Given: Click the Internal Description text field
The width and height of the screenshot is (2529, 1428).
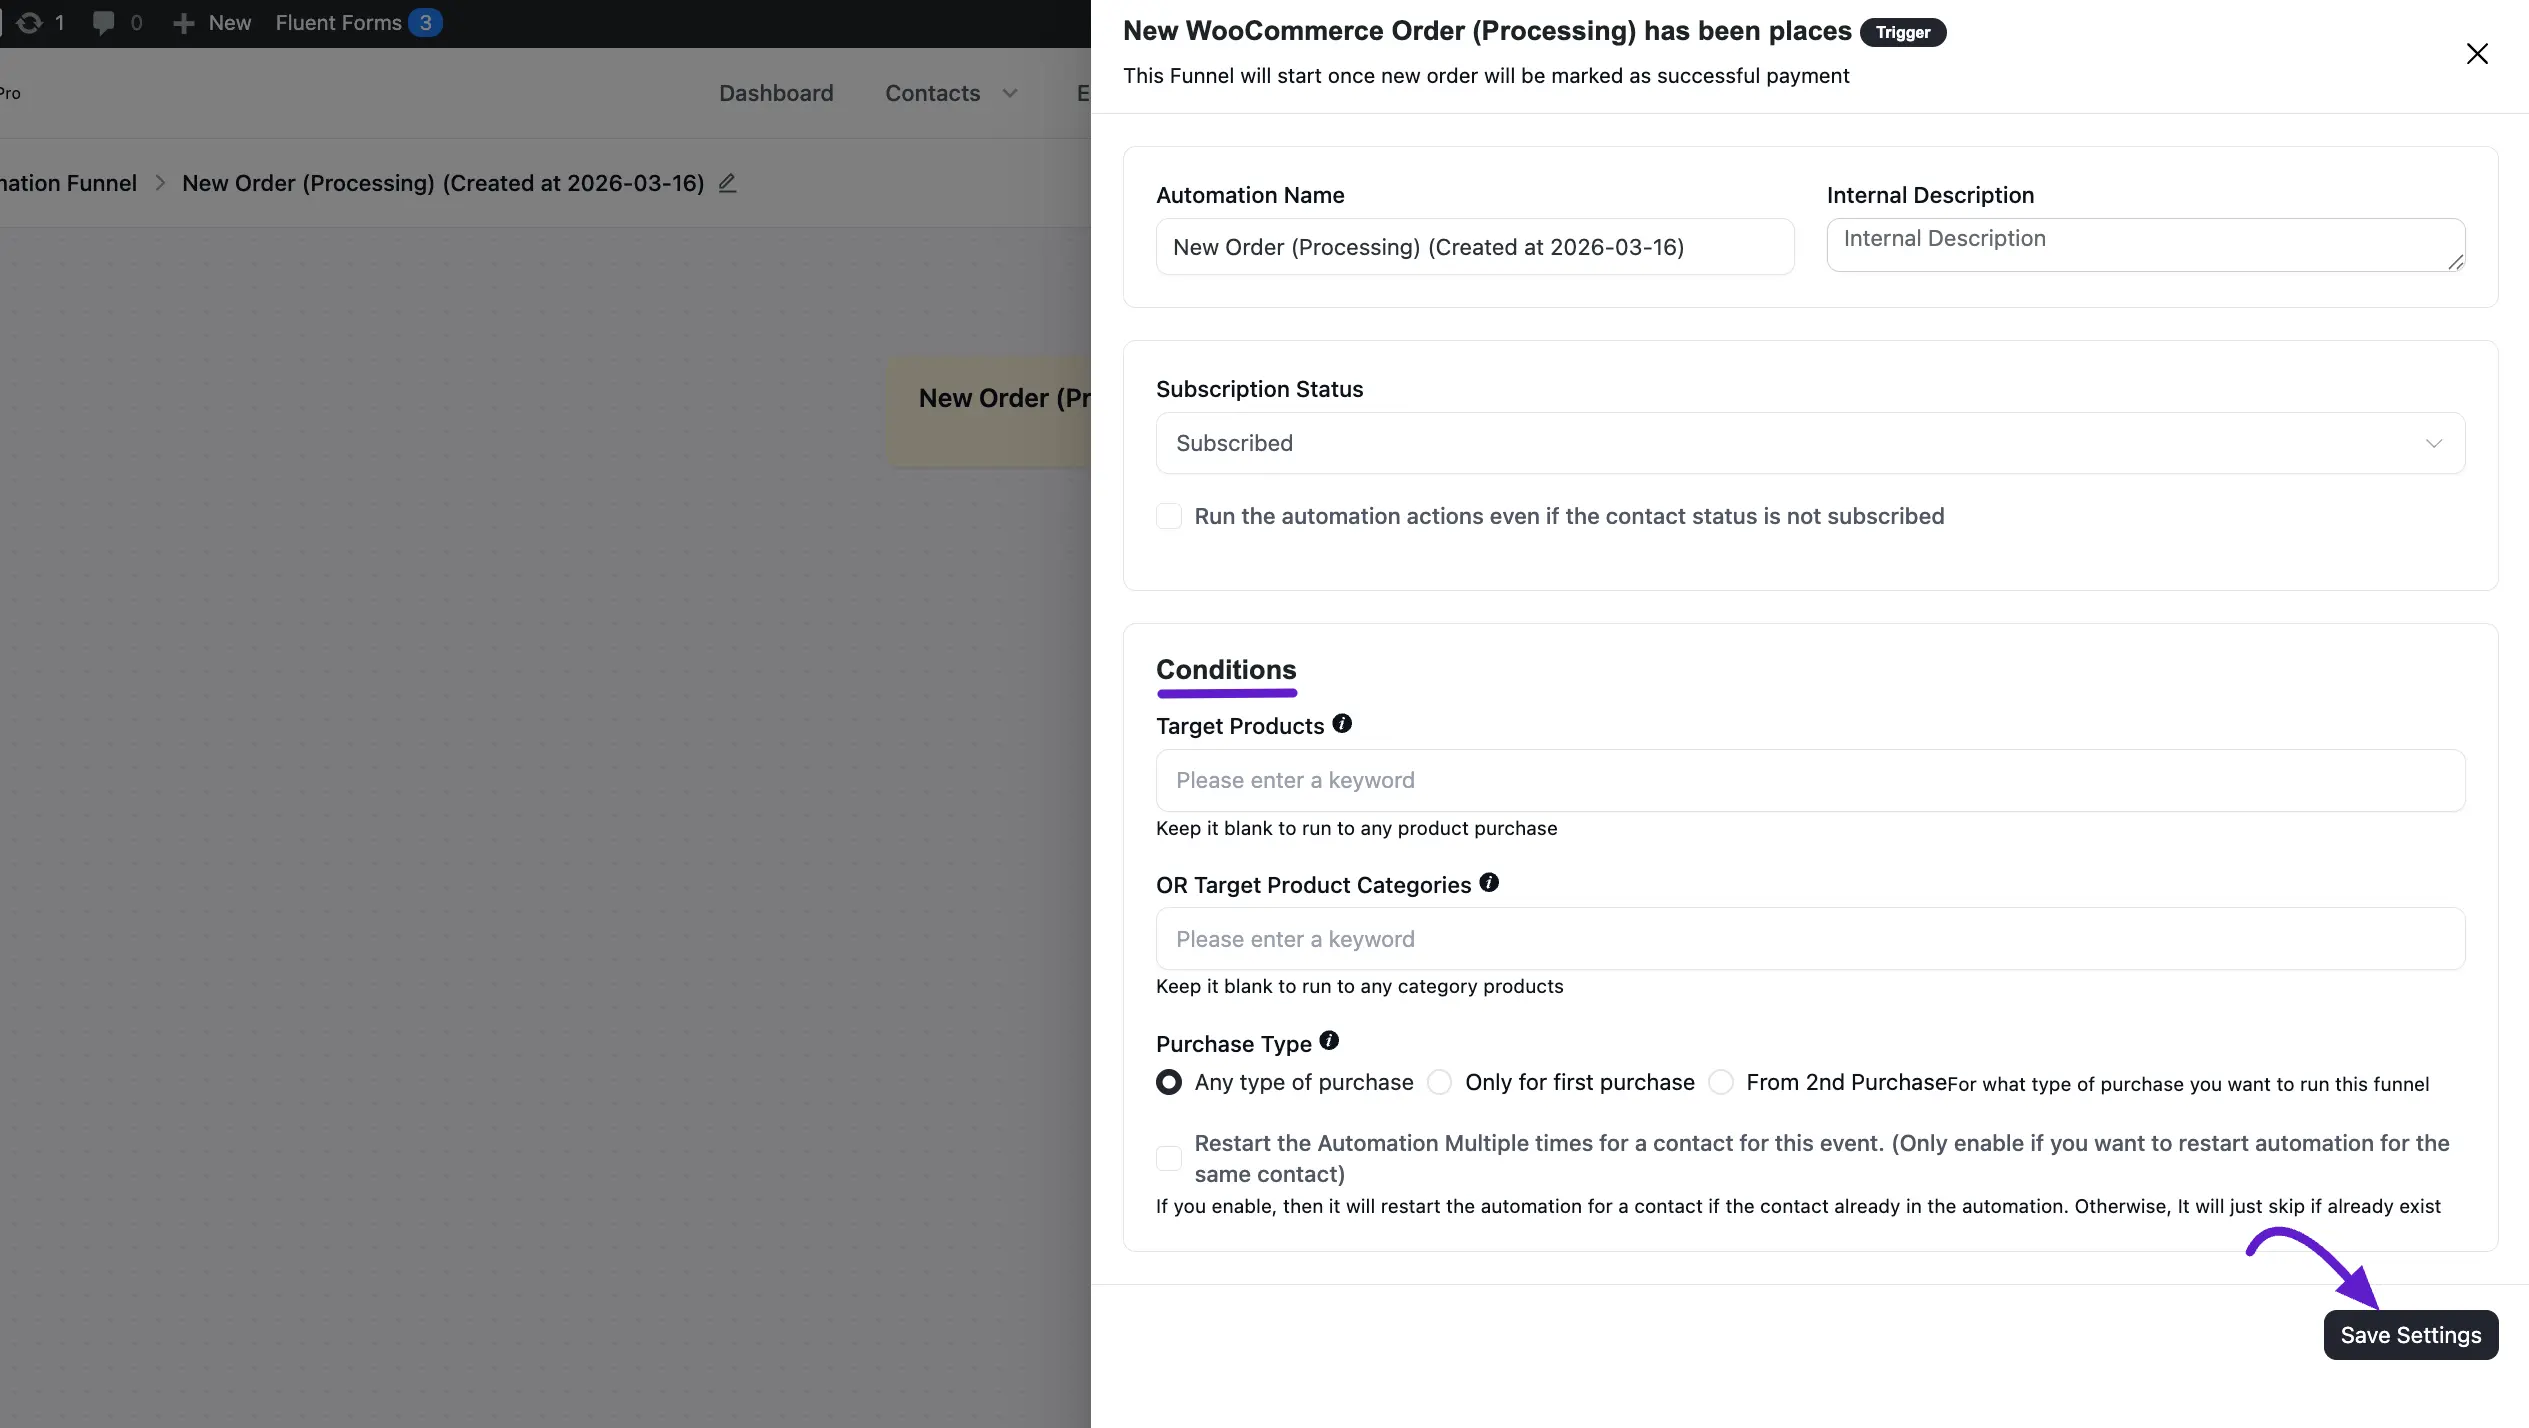Looking at the screenshot, I should pos(2145,245).
